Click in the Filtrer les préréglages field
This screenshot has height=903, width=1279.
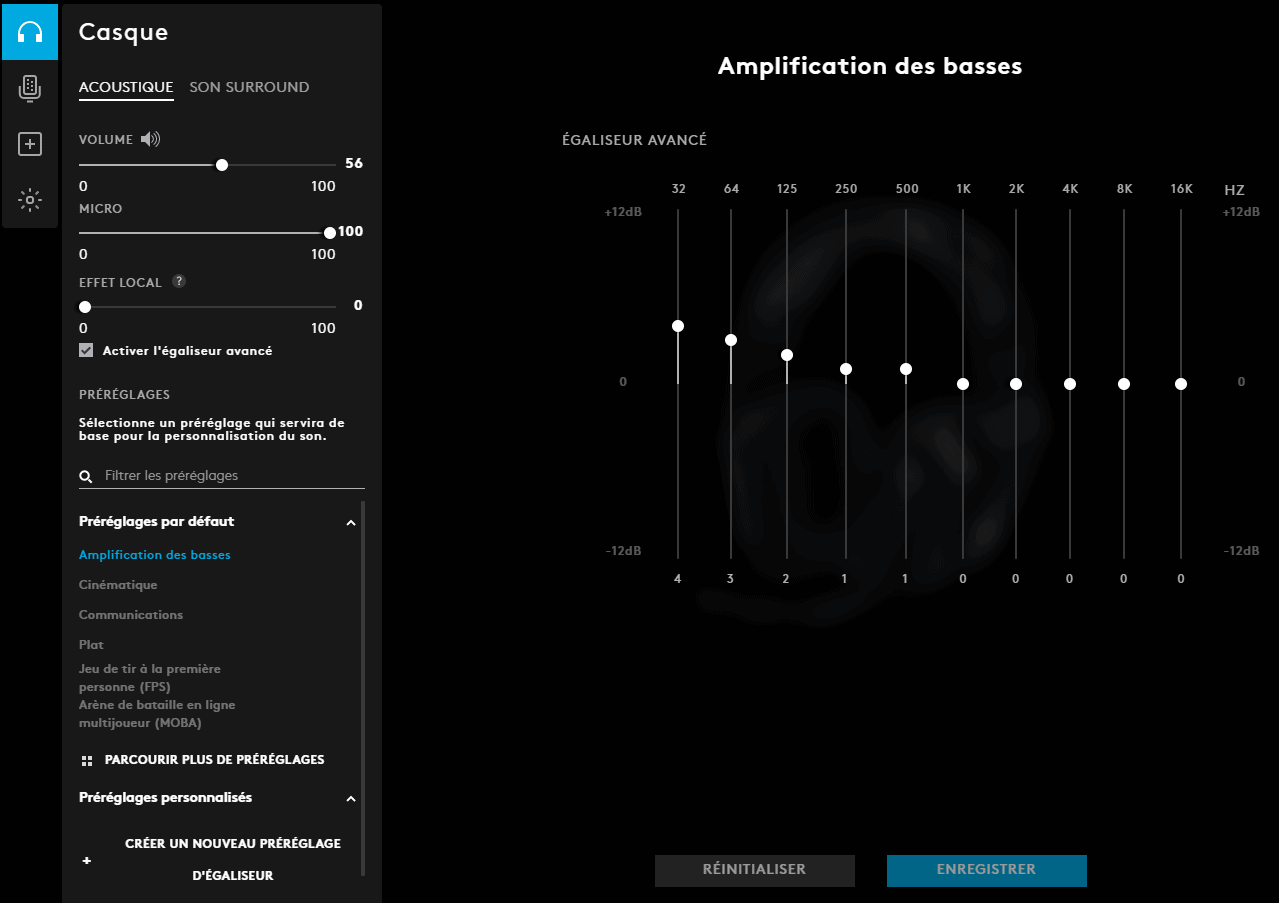230,476
